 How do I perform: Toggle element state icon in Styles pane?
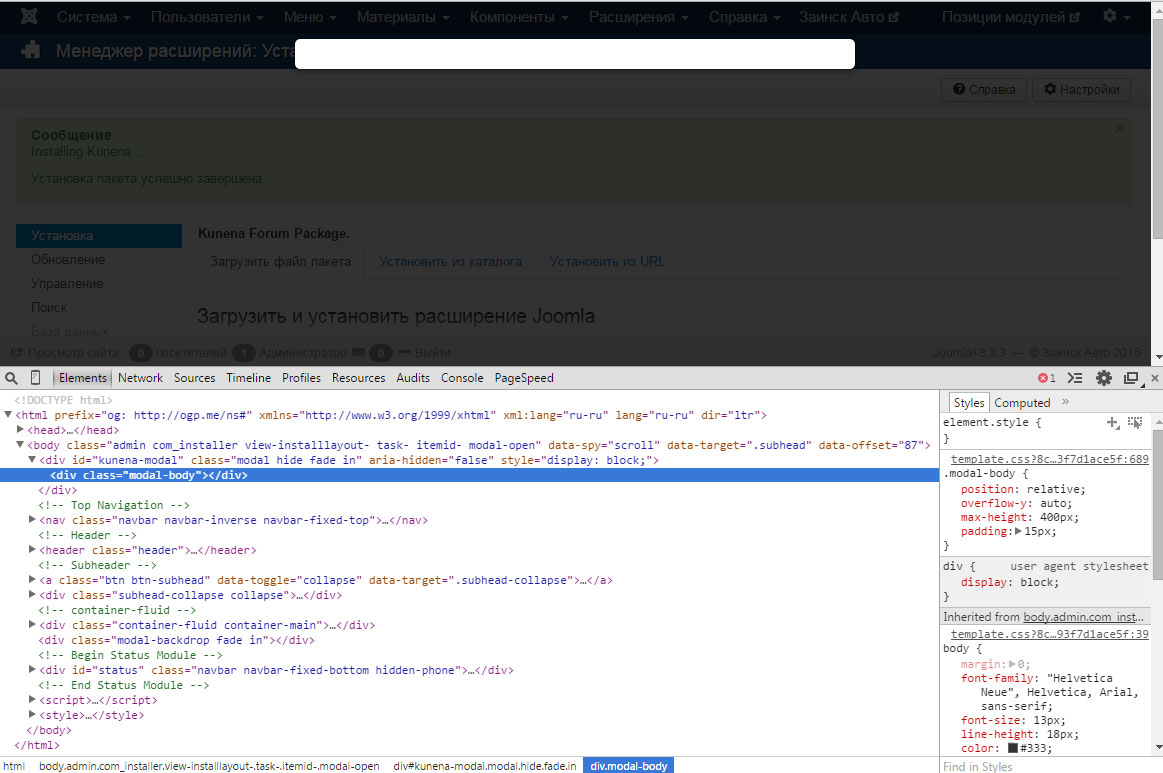point(1135,423)
